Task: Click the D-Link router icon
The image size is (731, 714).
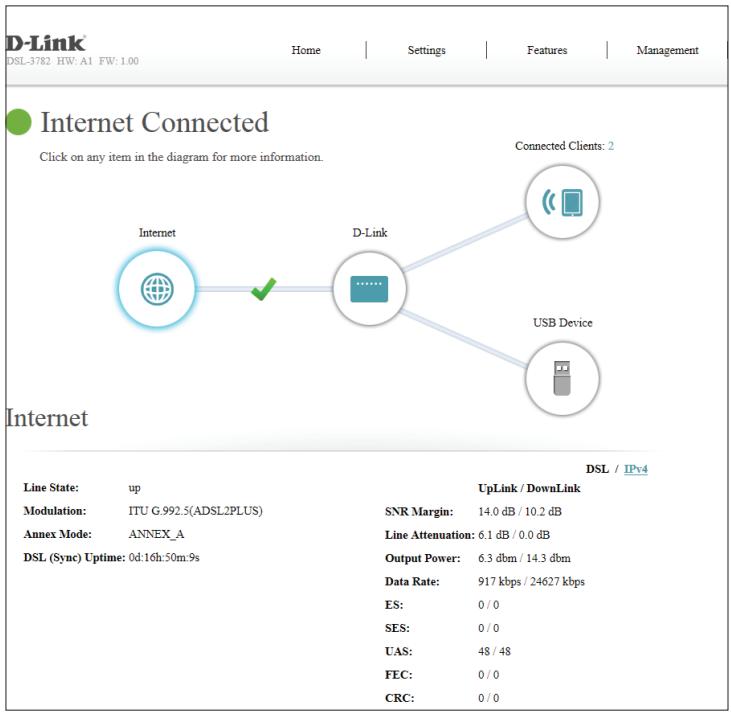Action: click(369, 289)
